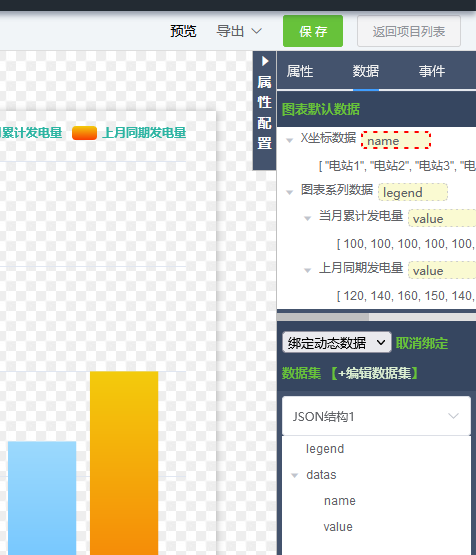The height and width of the screenshot is (555, 476).
Task: Select the dashed name field for X坐标数据
Action: 396,140
